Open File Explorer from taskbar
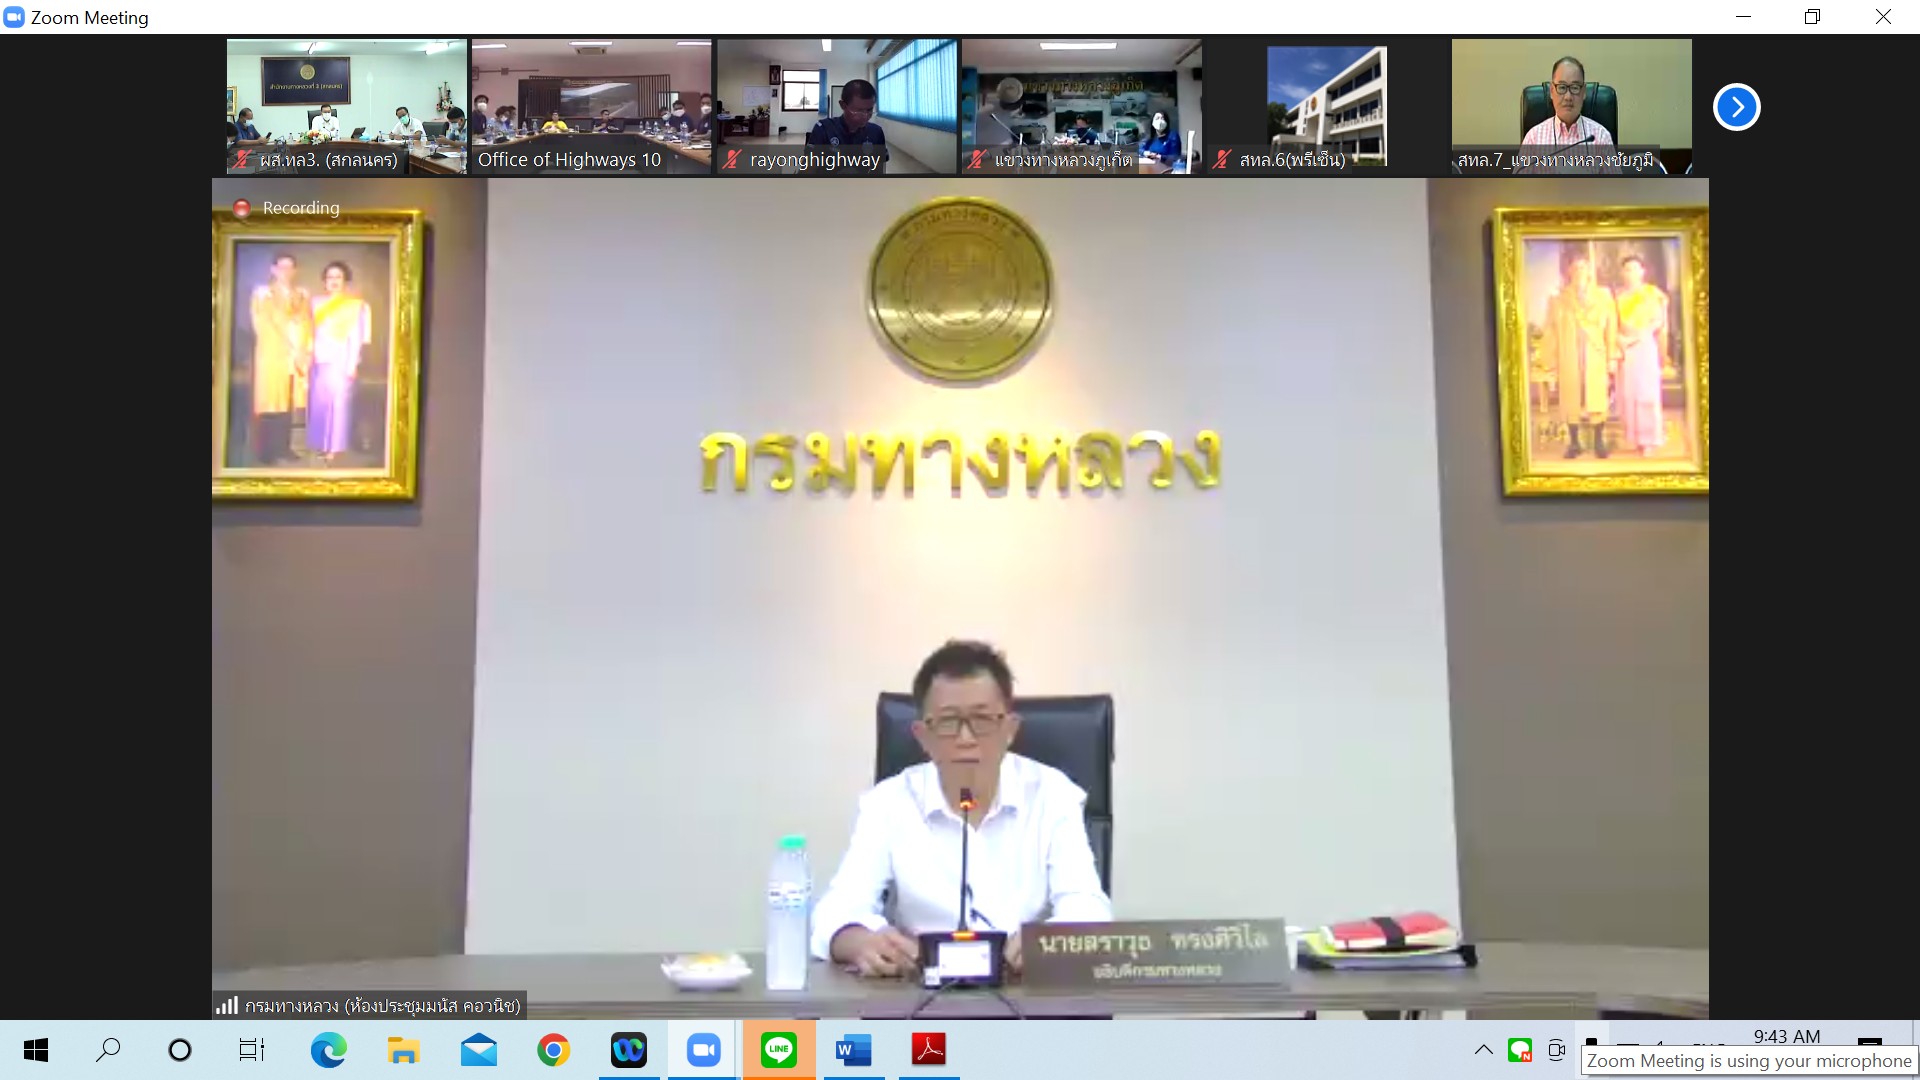This screenshot has height=1080, width=1920. point(403,1050)
